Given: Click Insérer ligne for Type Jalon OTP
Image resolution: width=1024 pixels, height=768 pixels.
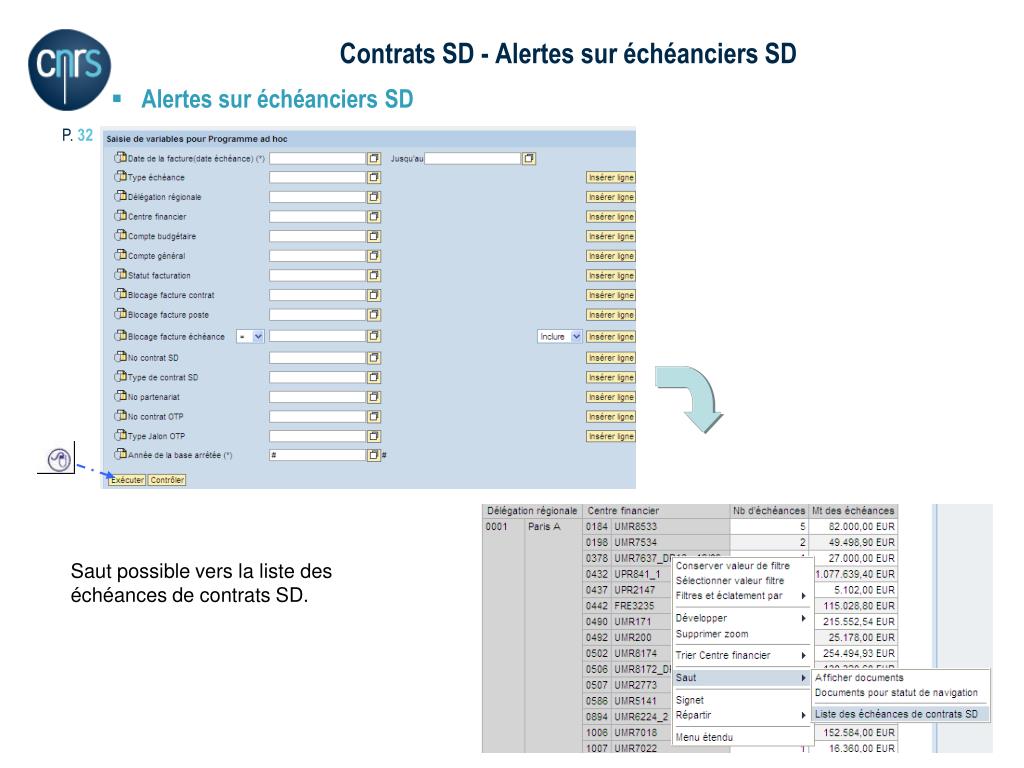Looking at the screenshot, I should click(611, 436).
